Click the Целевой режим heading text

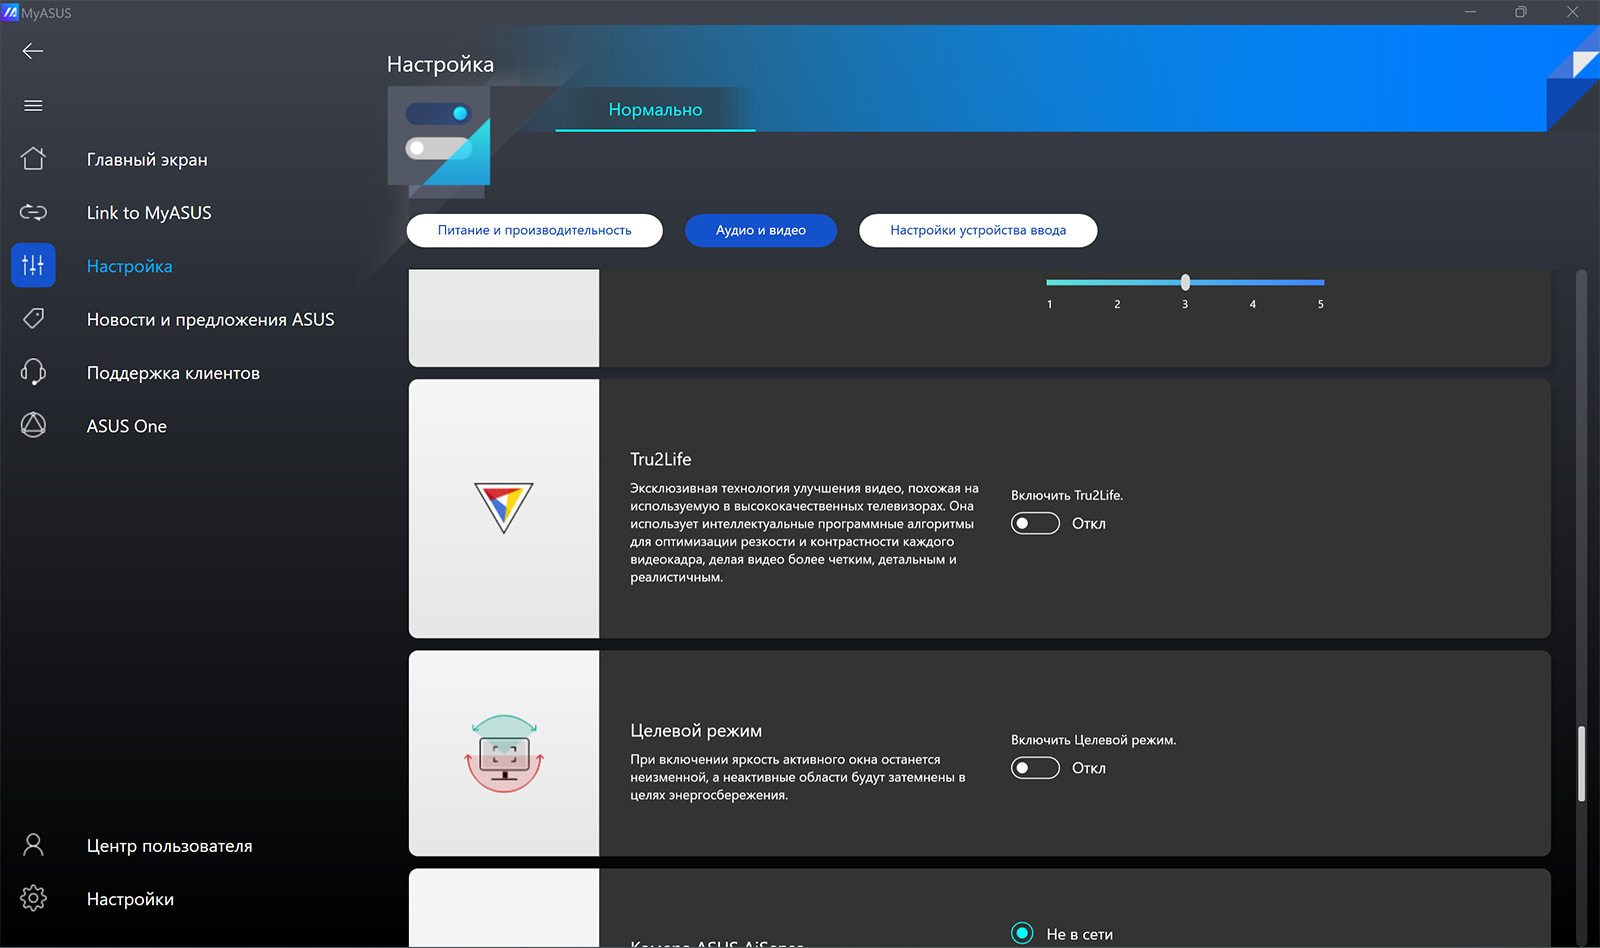tap(696, 731)
